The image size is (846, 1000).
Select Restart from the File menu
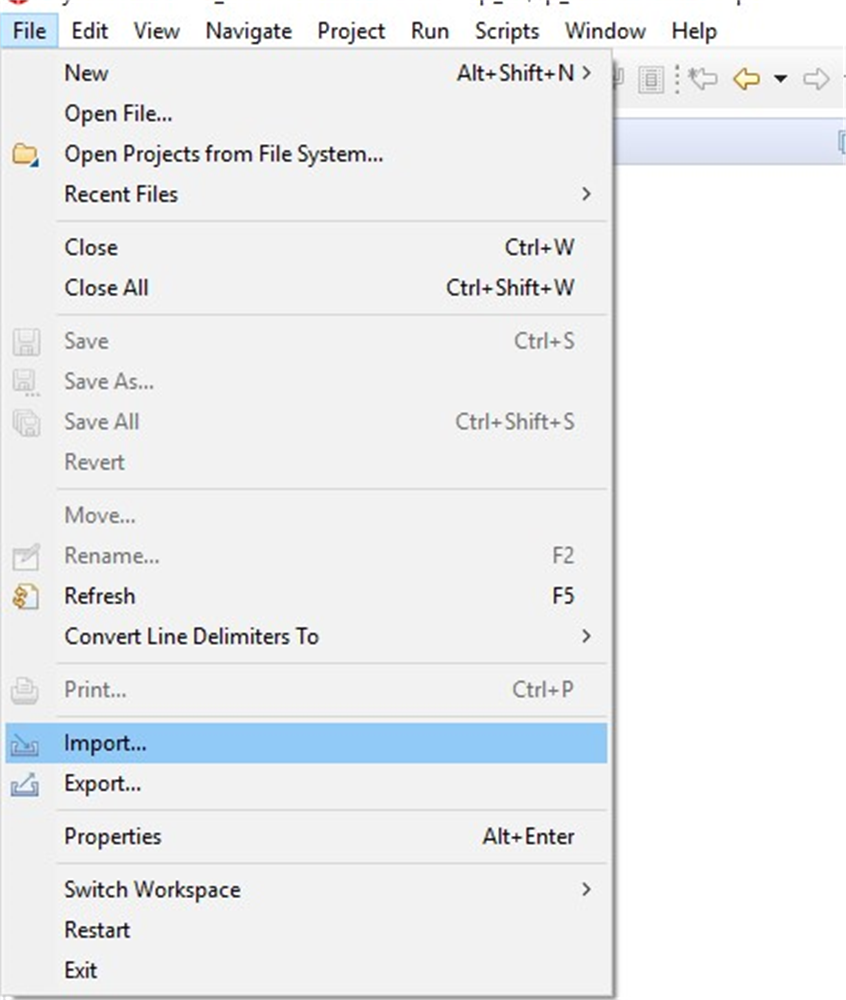pyautogui.click(x=97, y=930)
